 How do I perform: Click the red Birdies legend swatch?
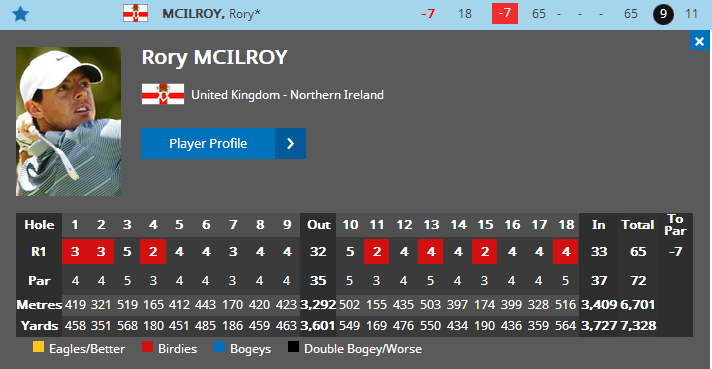click(x=148, y=347)
